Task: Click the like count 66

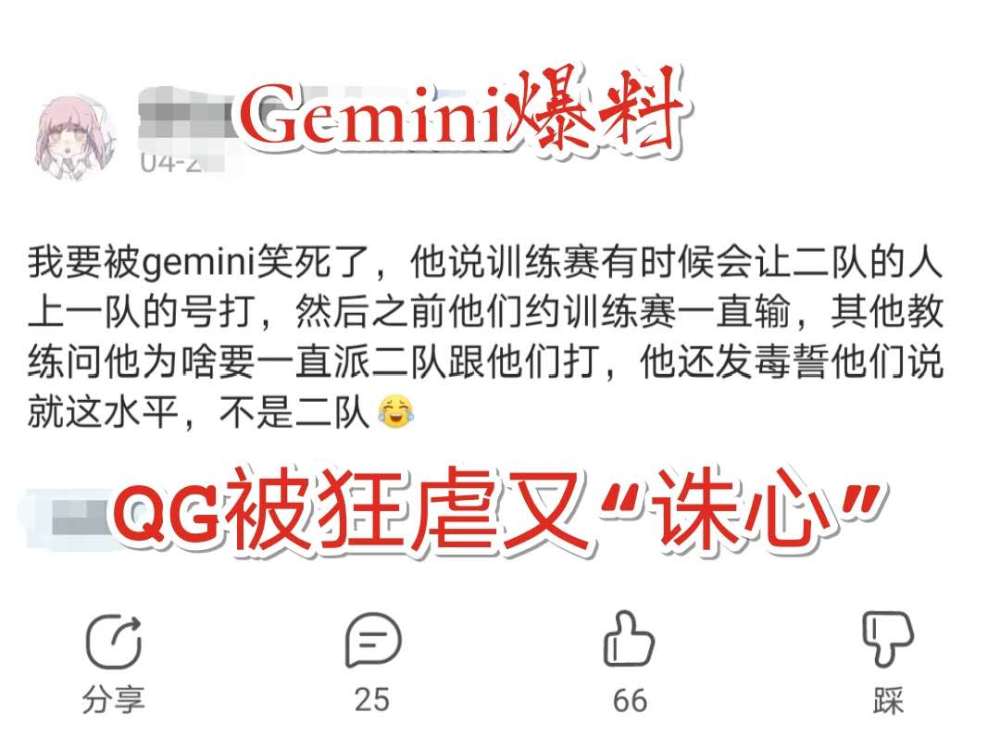Action: (630, 700)
